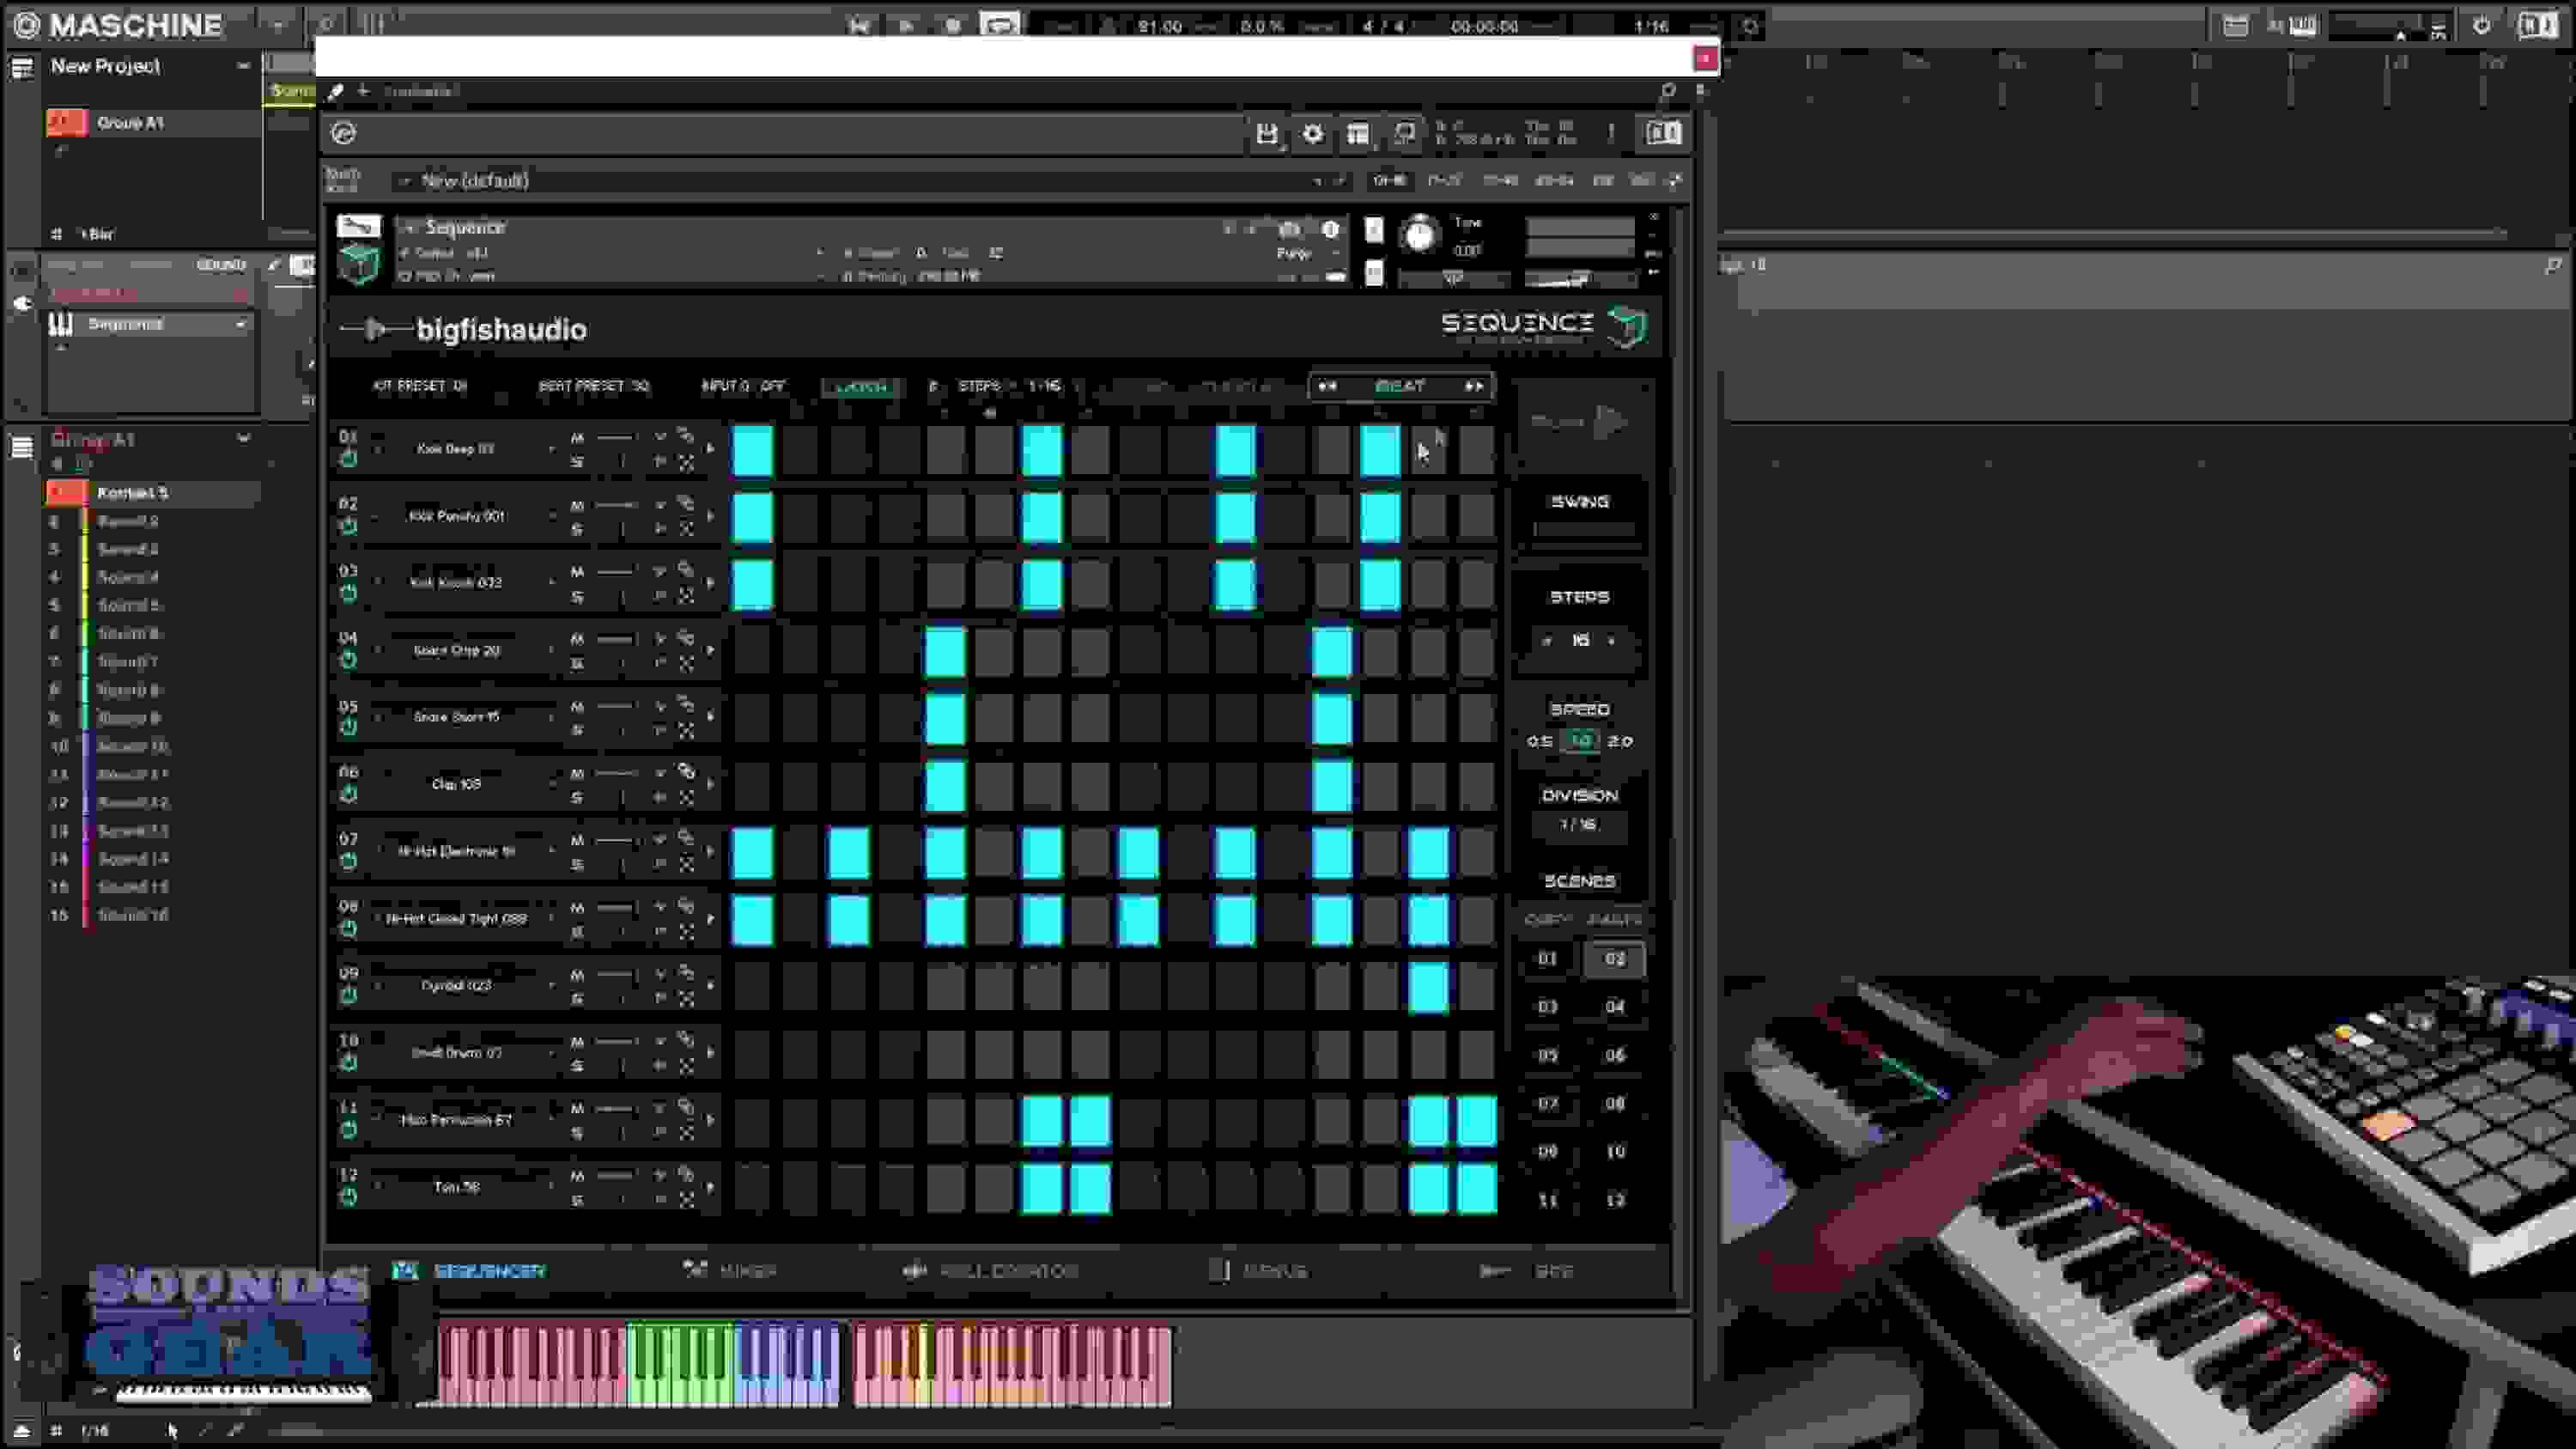Switch to the Beat page with right arrow
This screenshot has width=2576, height=1449.
click(1476, 387)
